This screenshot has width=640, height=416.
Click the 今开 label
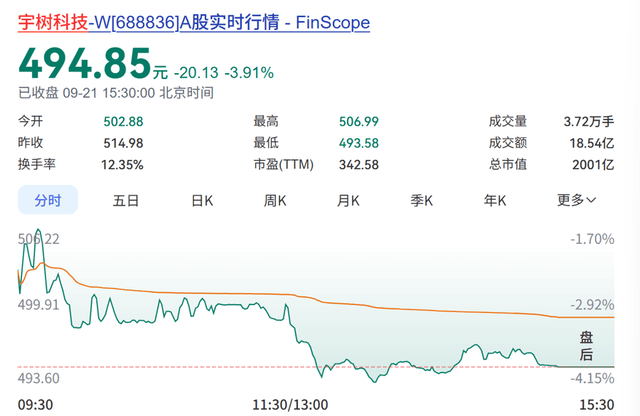(x=31, y=121)
